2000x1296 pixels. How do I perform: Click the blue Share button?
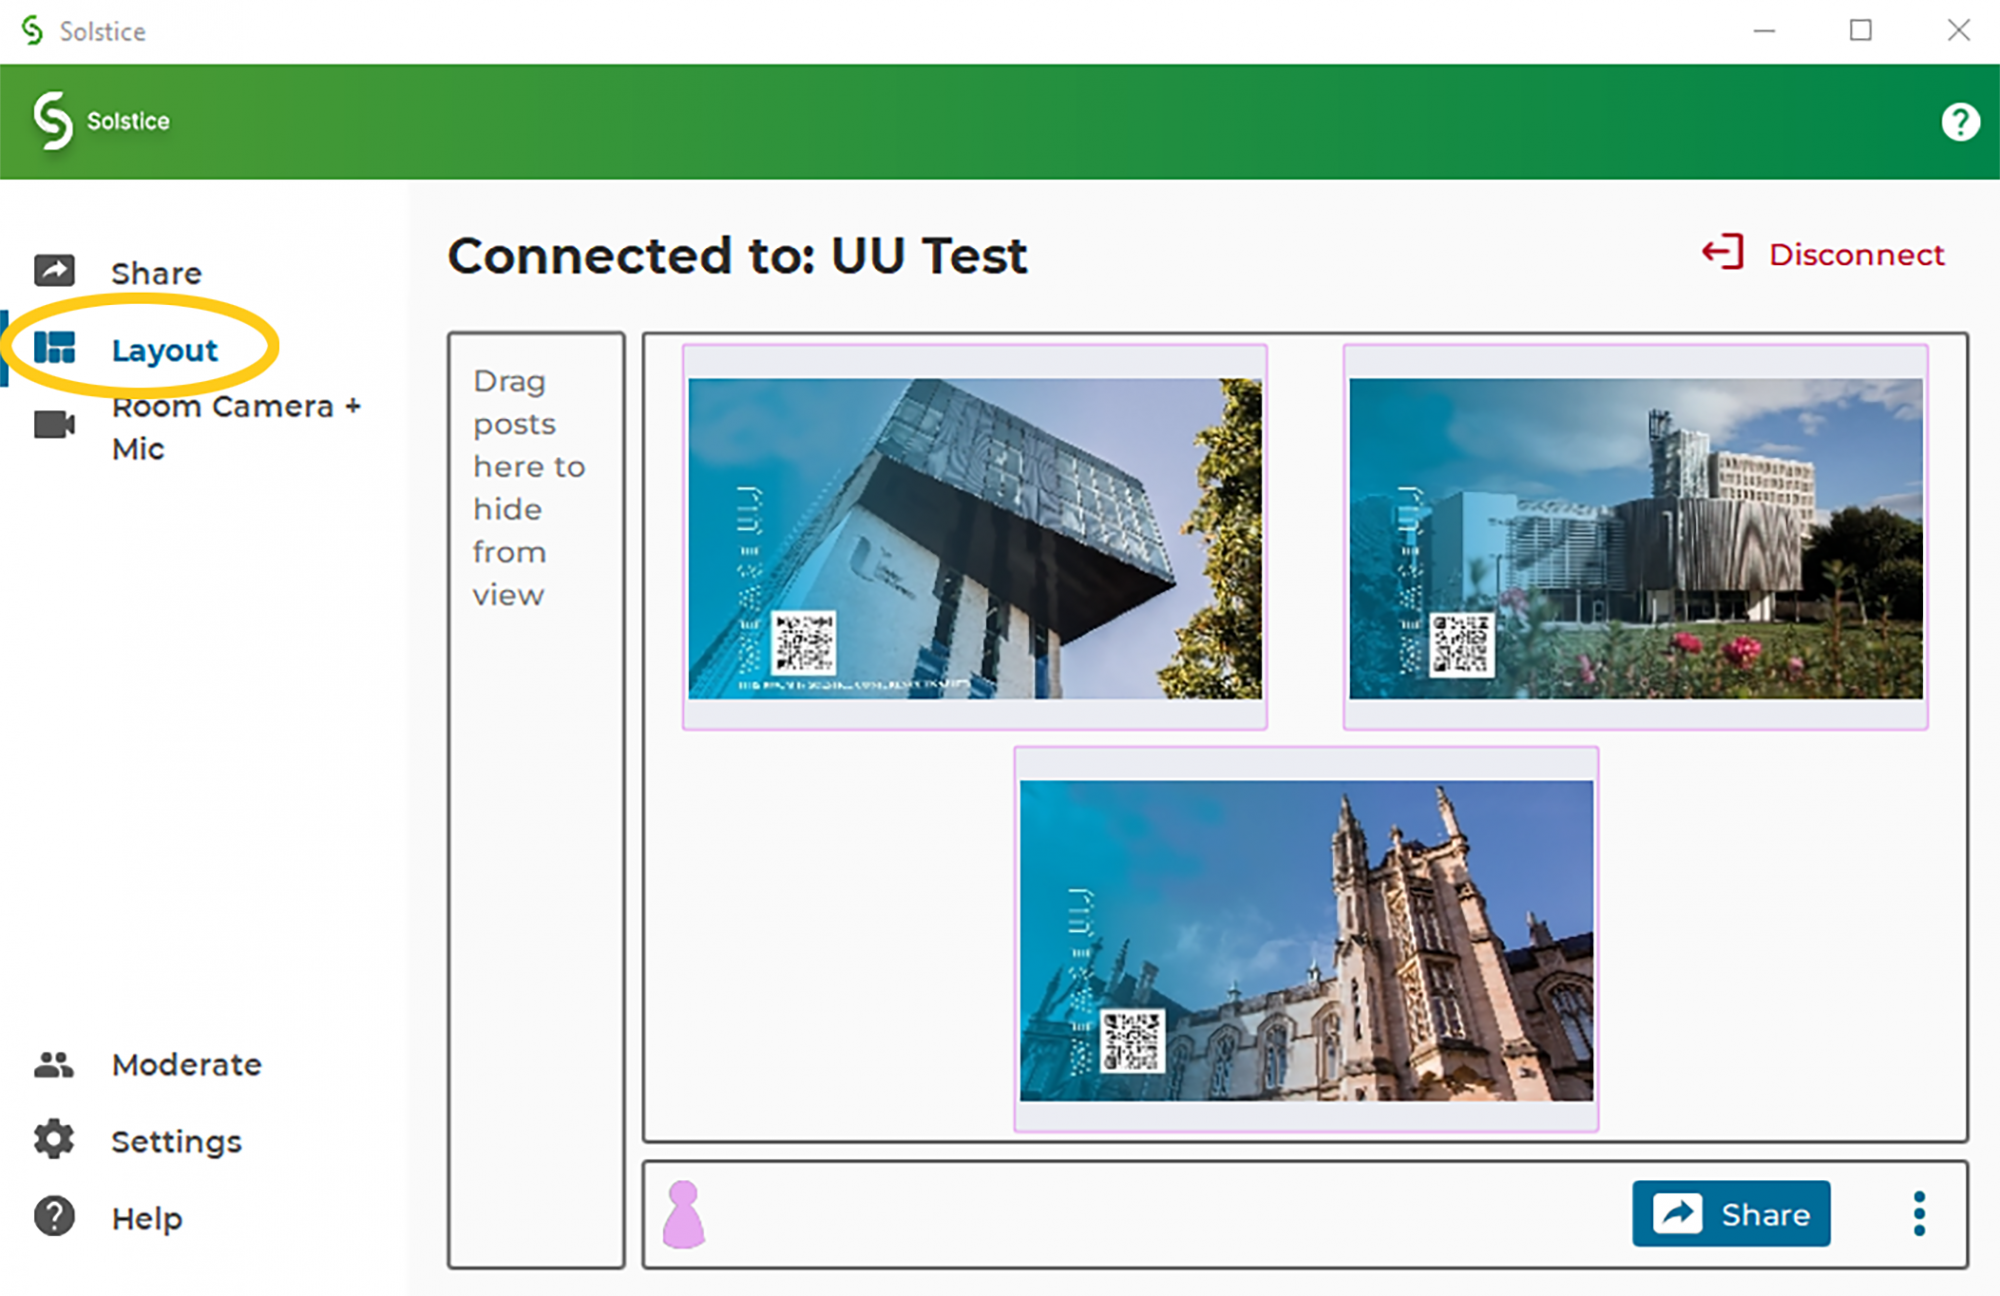coord(1731,1214)
